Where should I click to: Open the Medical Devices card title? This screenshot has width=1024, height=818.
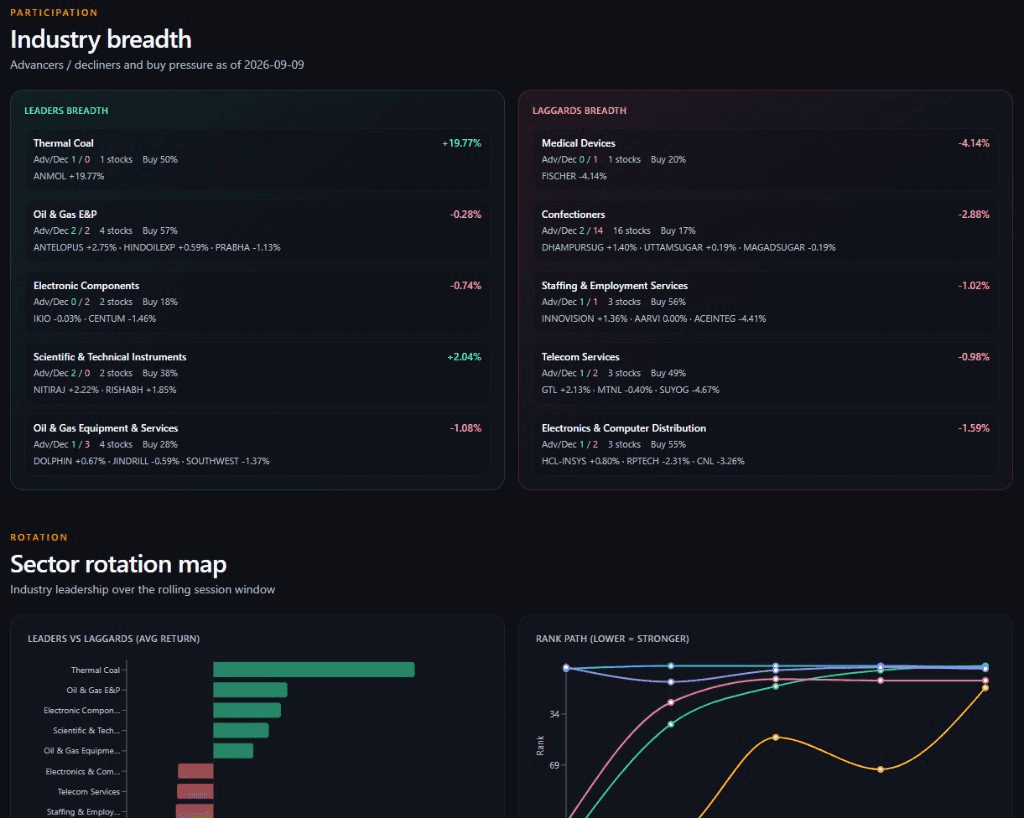point(578,143)
